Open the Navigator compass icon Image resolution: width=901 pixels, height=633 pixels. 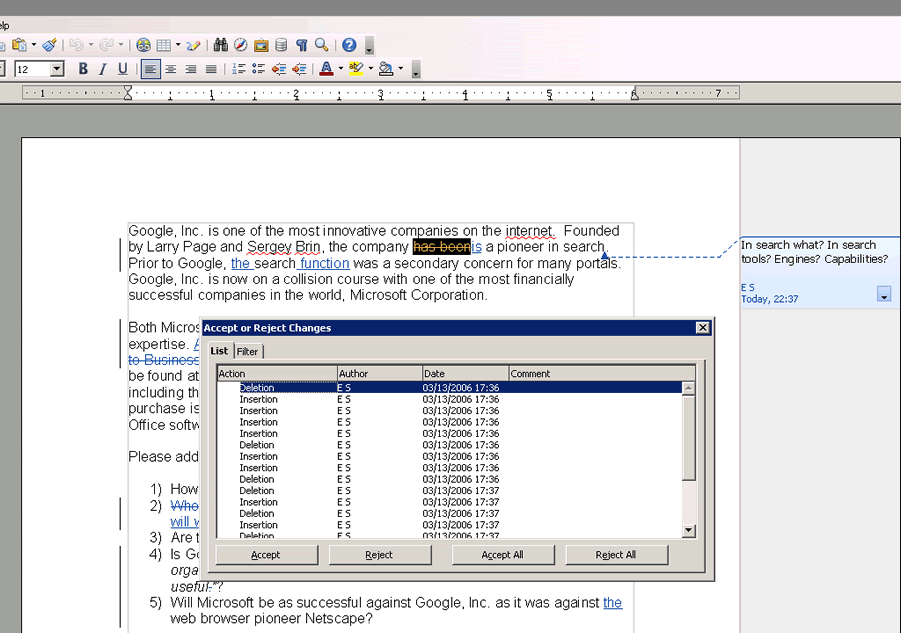(x=241, y=45)
